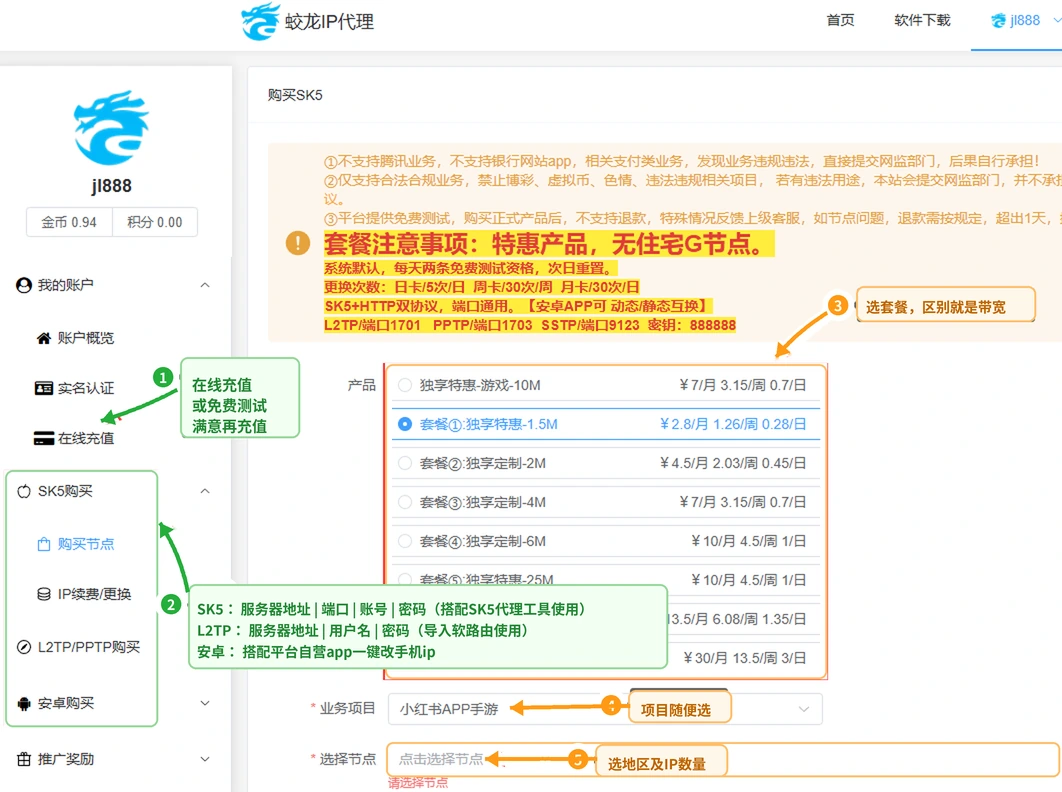Open 软件下载 in top navigation
The height and width of the screenshot is (792, 1062).
[x=922, y=20]
